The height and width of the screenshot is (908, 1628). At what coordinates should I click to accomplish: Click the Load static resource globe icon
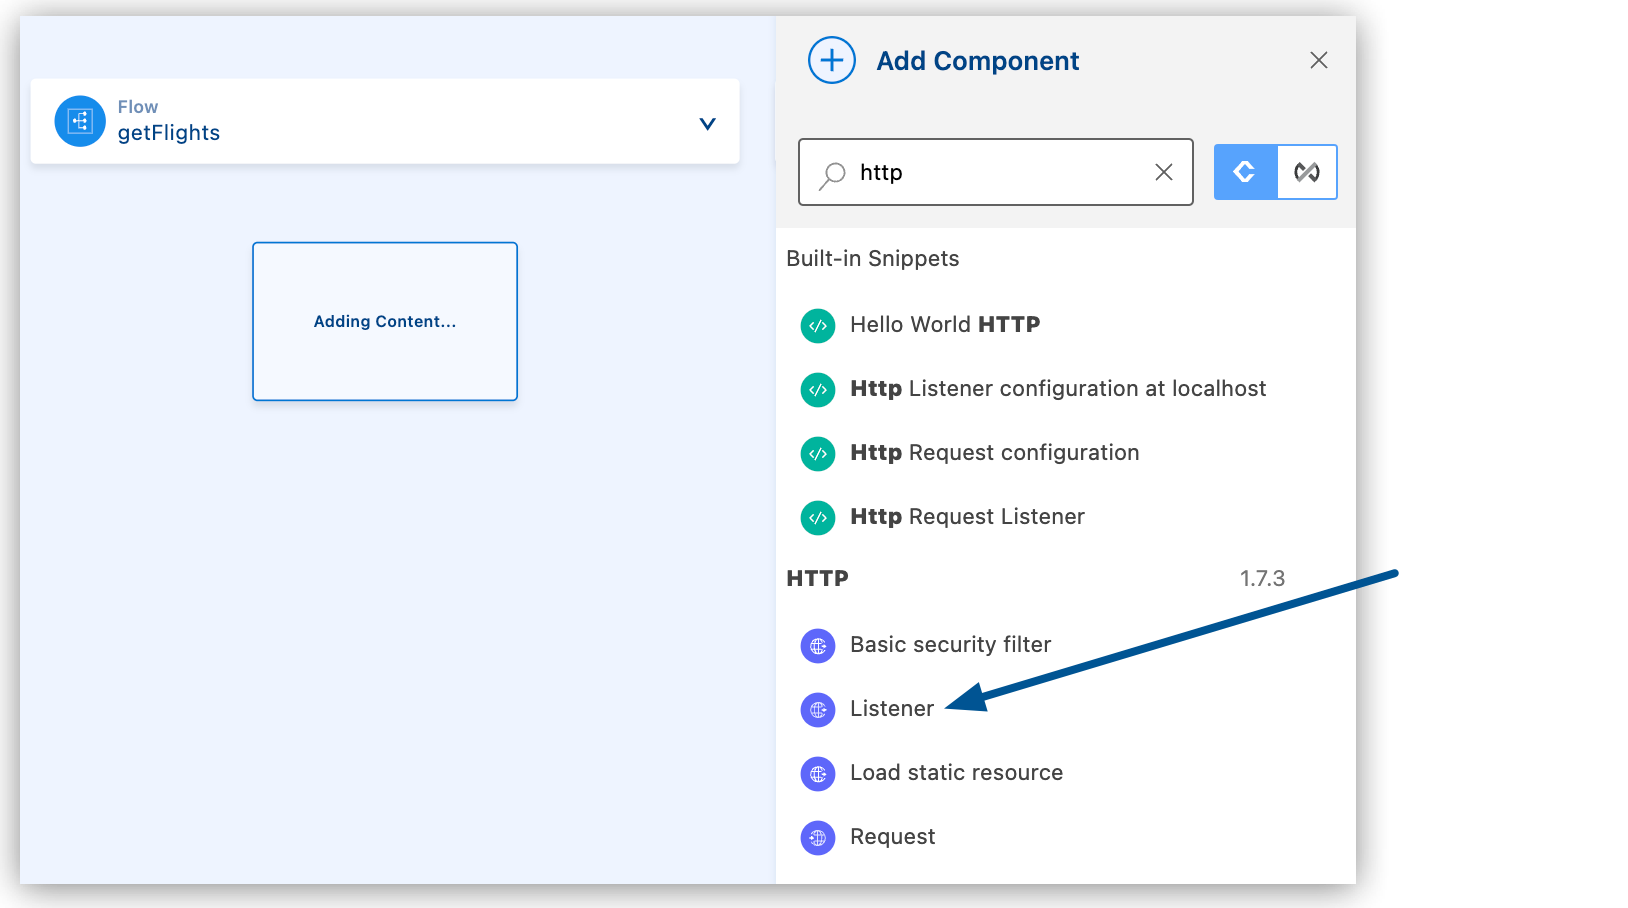coord(818,773)
